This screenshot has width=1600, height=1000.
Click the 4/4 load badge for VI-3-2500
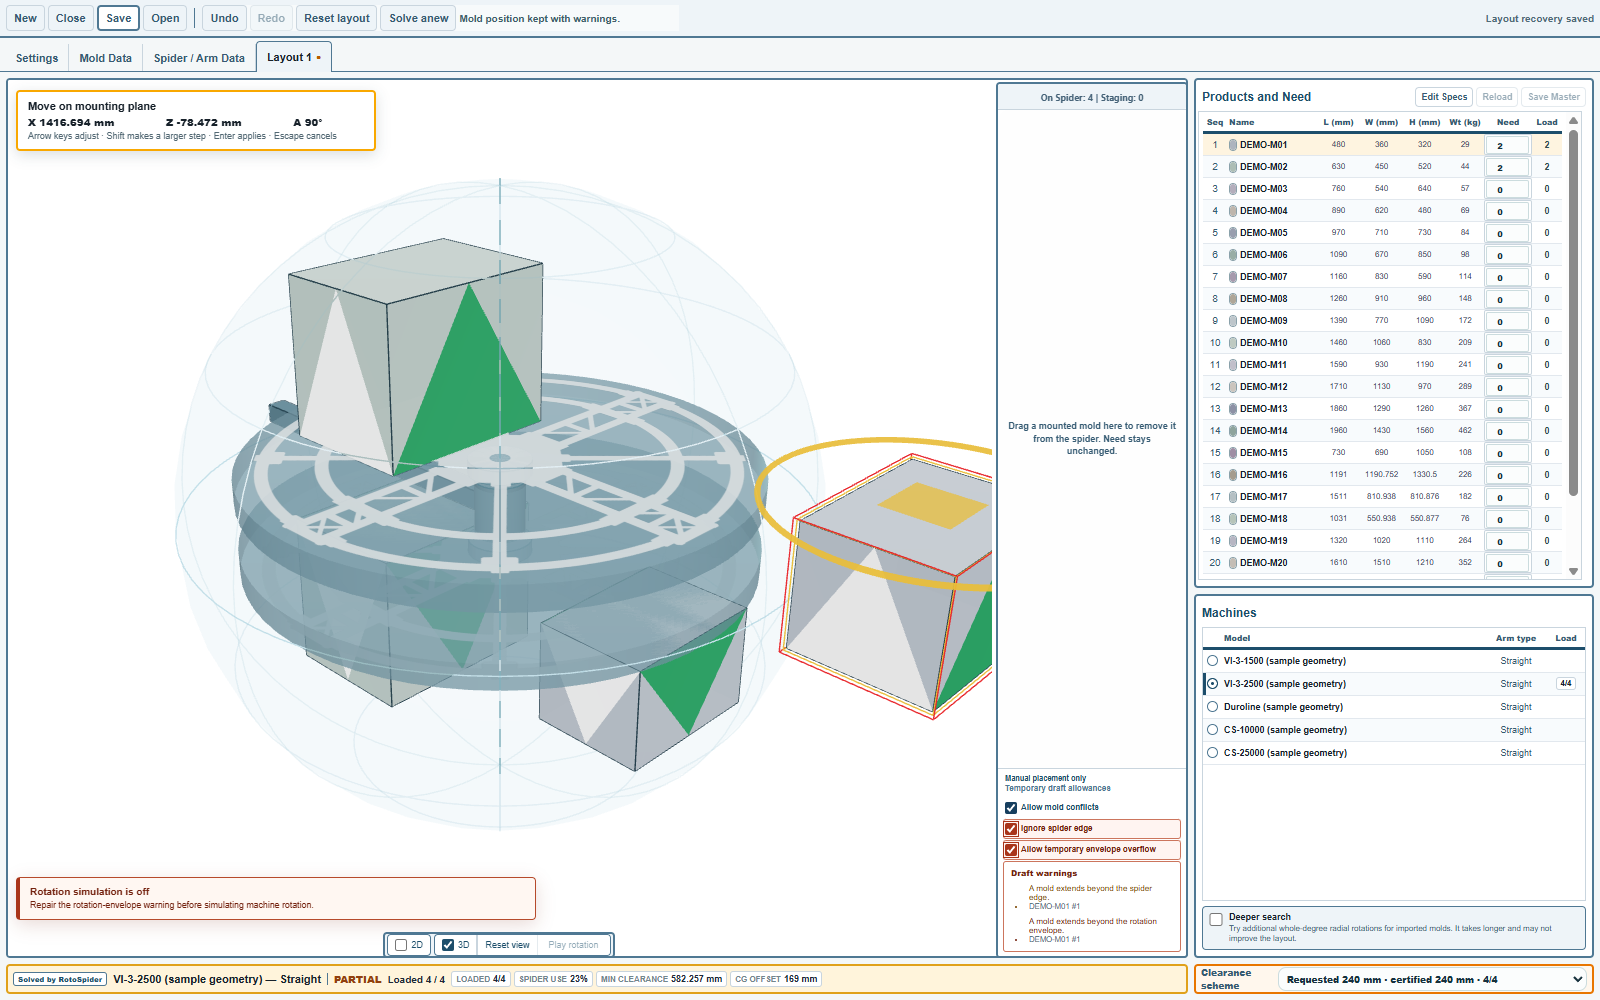point(1566,684)
